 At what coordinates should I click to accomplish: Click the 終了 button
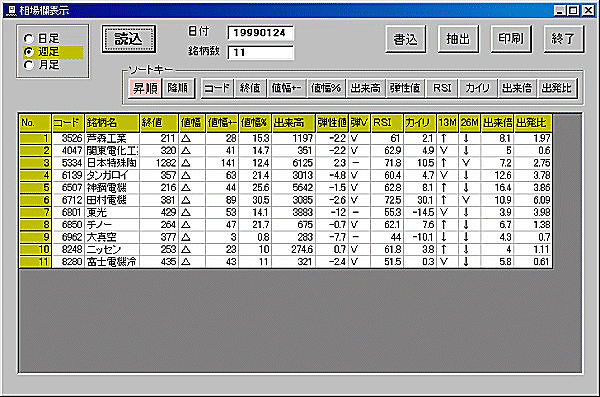(x=564, y=39)
